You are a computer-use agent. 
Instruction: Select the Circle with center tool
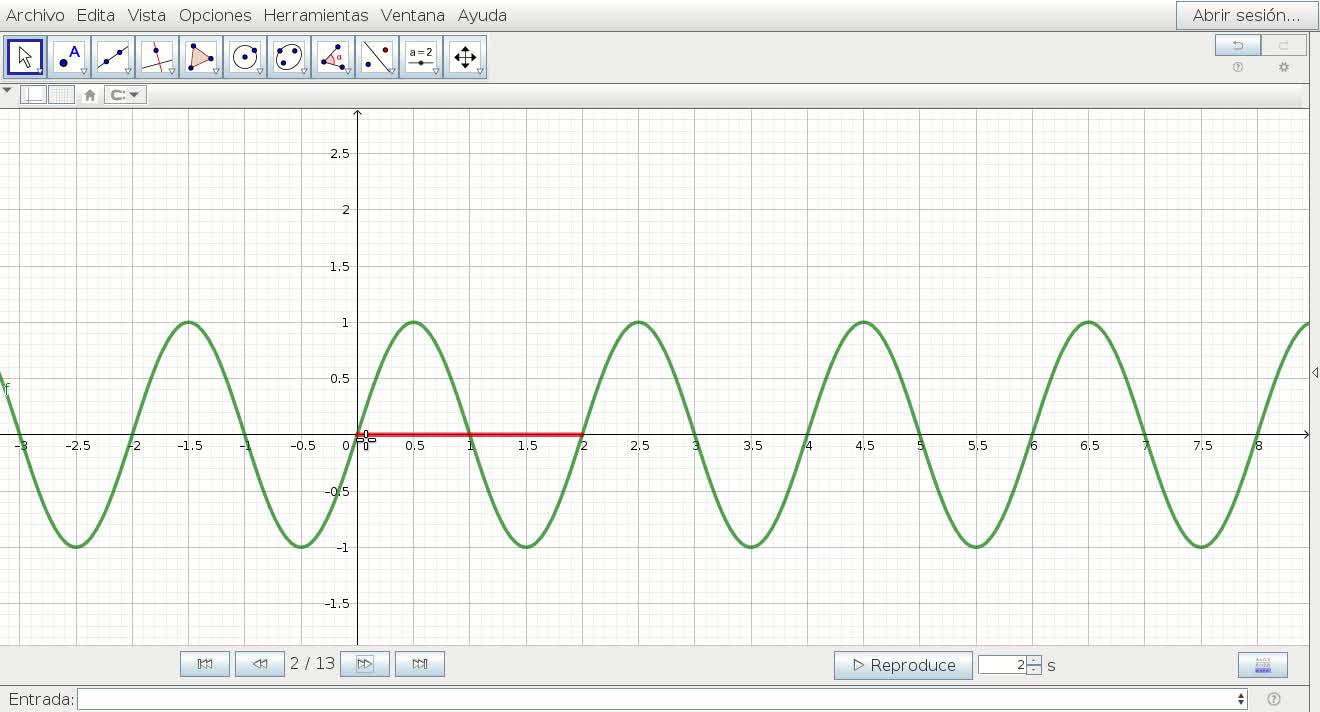click(245, 57)
